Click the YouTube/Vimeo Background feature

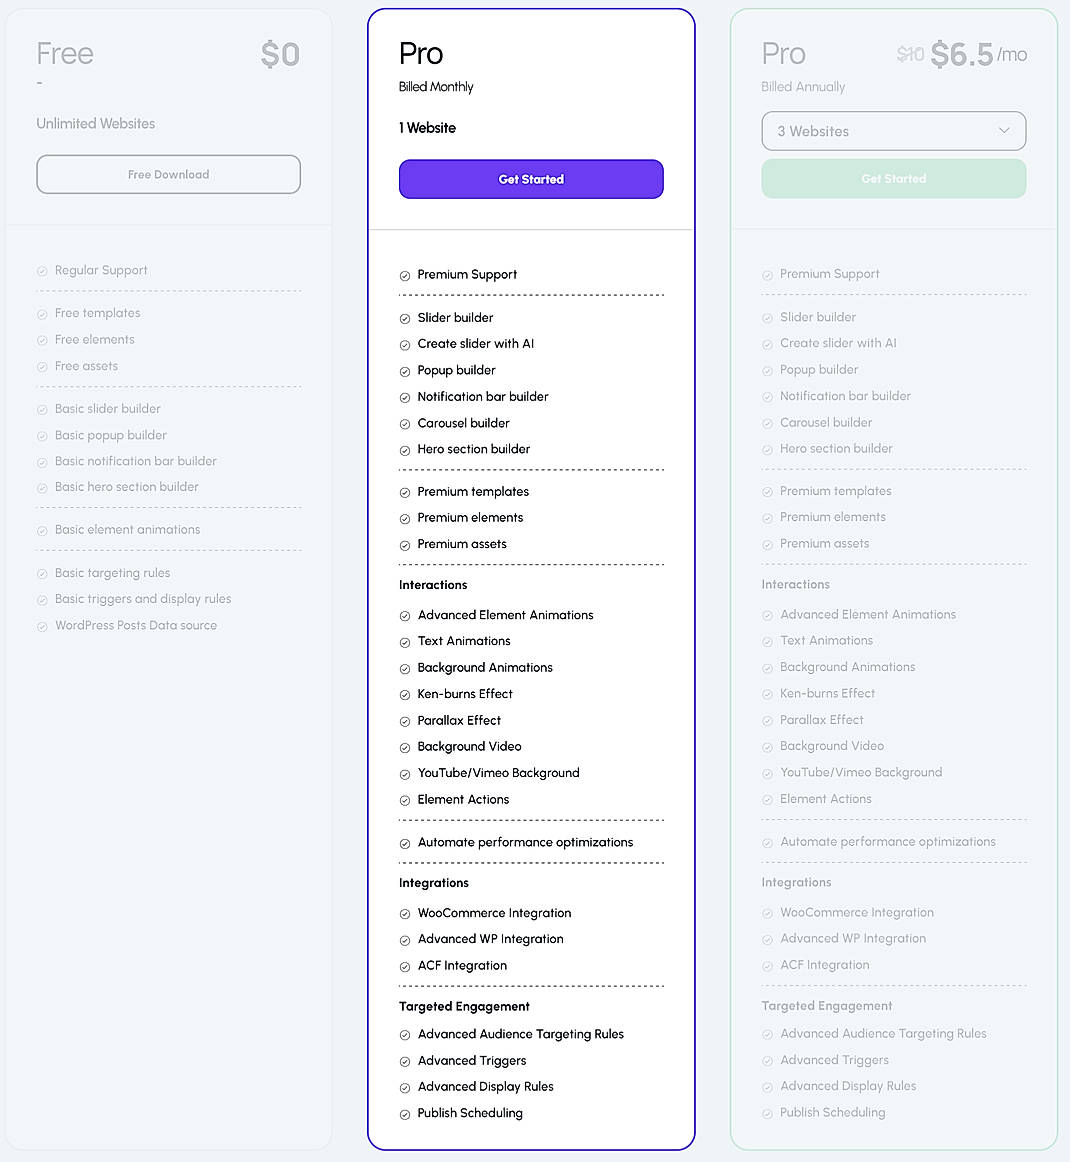[x=498, y=773]
